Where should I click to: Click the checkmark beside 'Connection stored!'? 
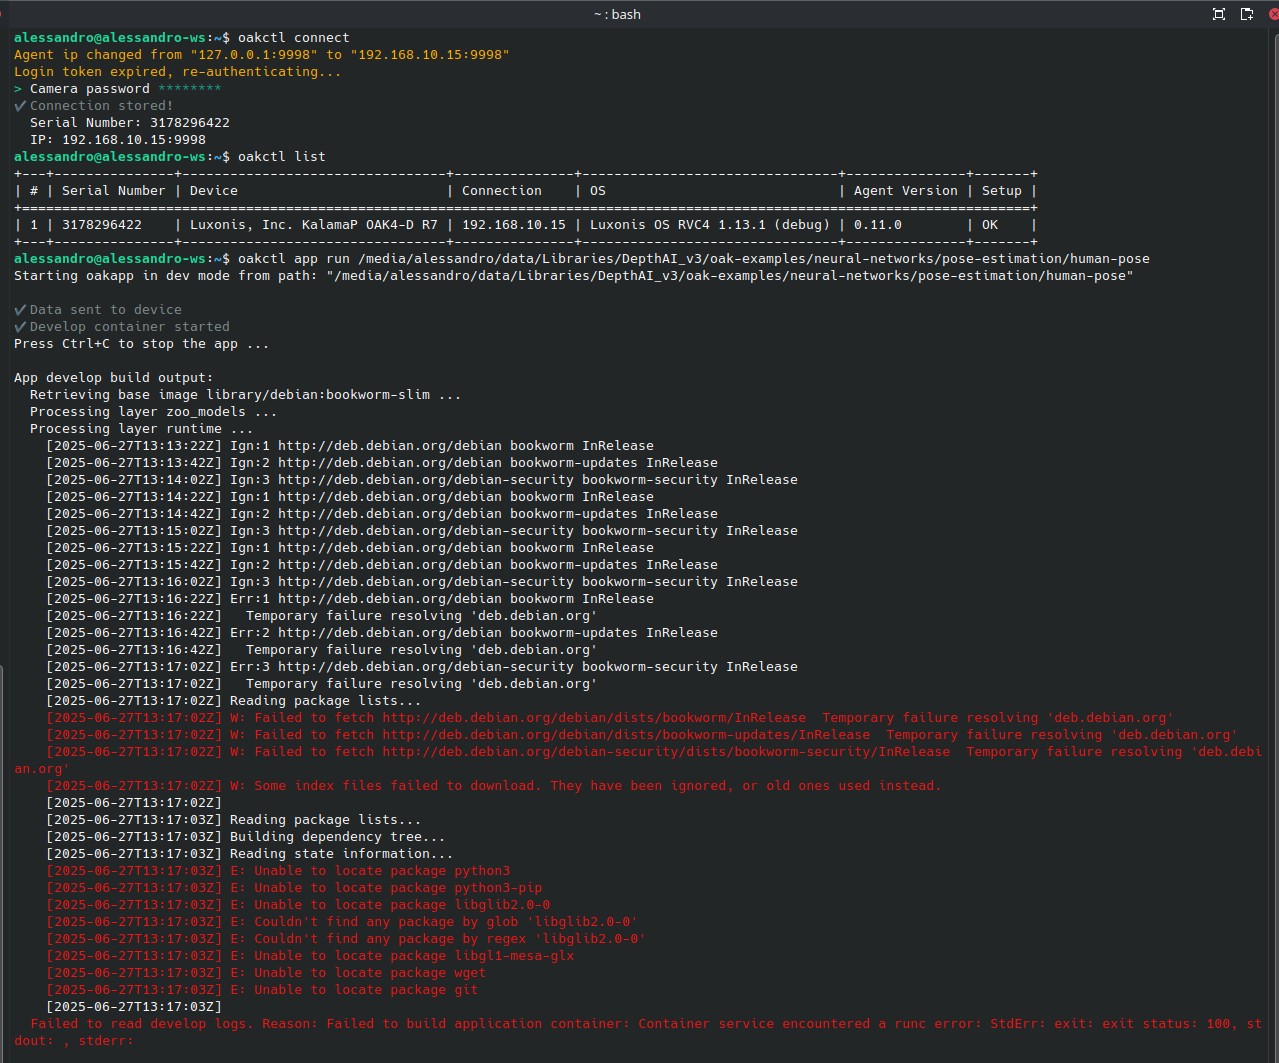pyautogui.click(x=20, y=106)
